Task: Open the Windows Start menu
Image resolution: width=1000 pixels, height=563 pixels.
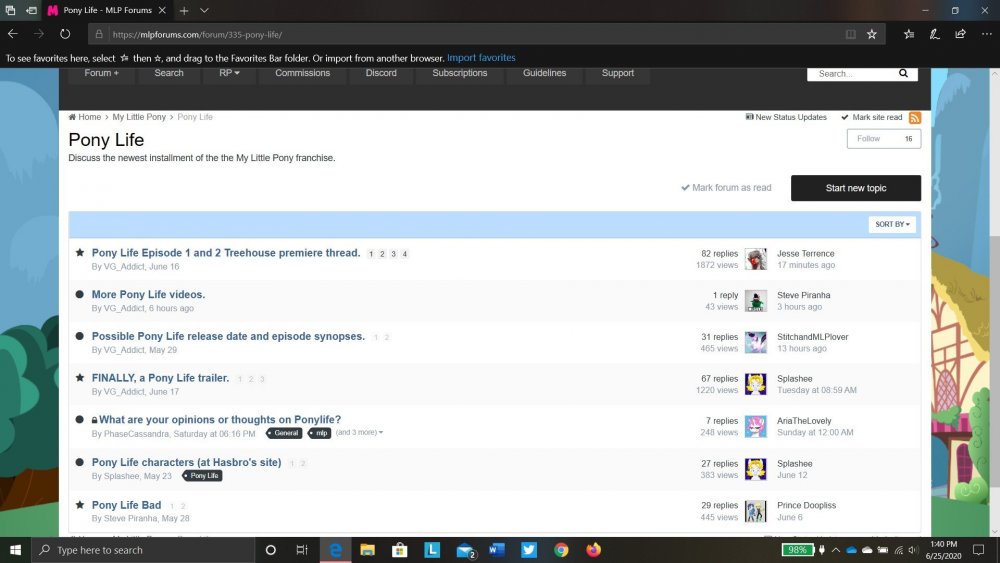Action: (x=15, y=550)
